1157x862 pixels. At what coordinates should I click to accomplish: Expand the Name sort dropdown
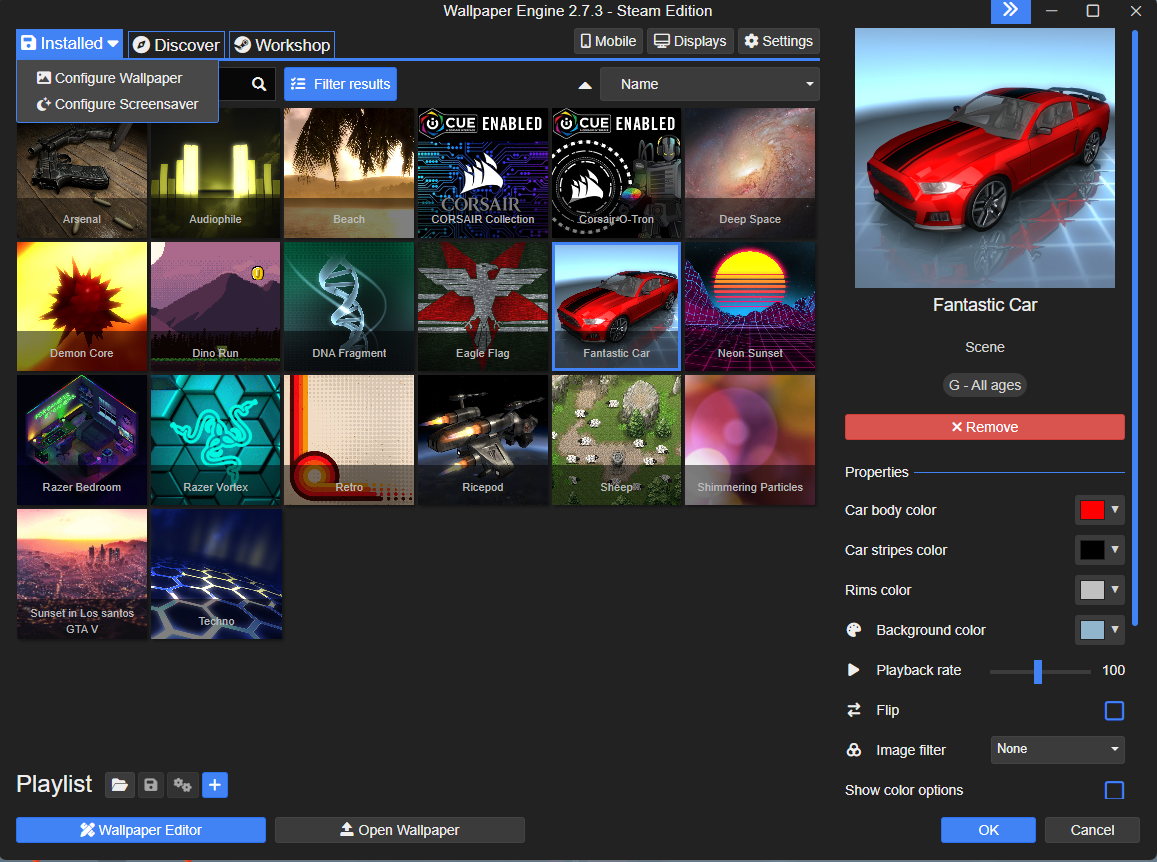709,84
